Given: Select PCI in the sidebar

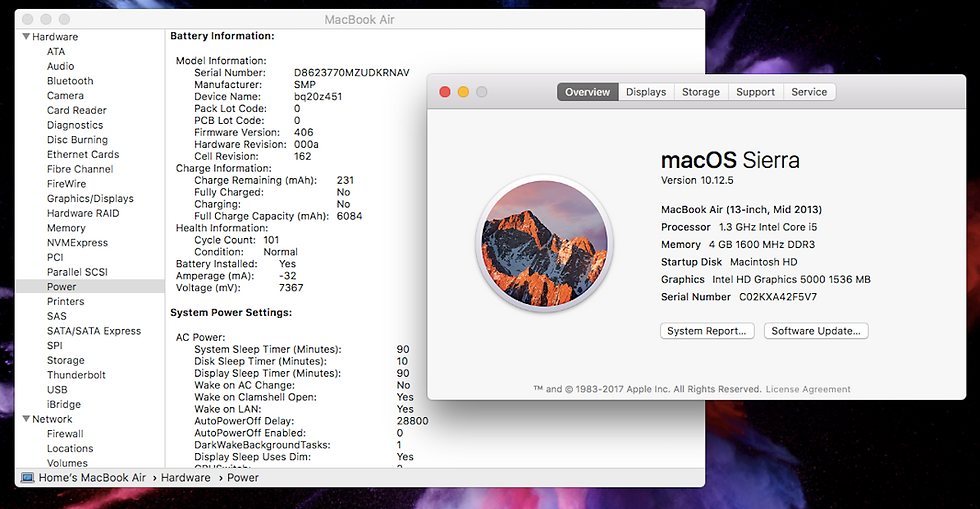Looking at the screenshot, I should [55, 258].
